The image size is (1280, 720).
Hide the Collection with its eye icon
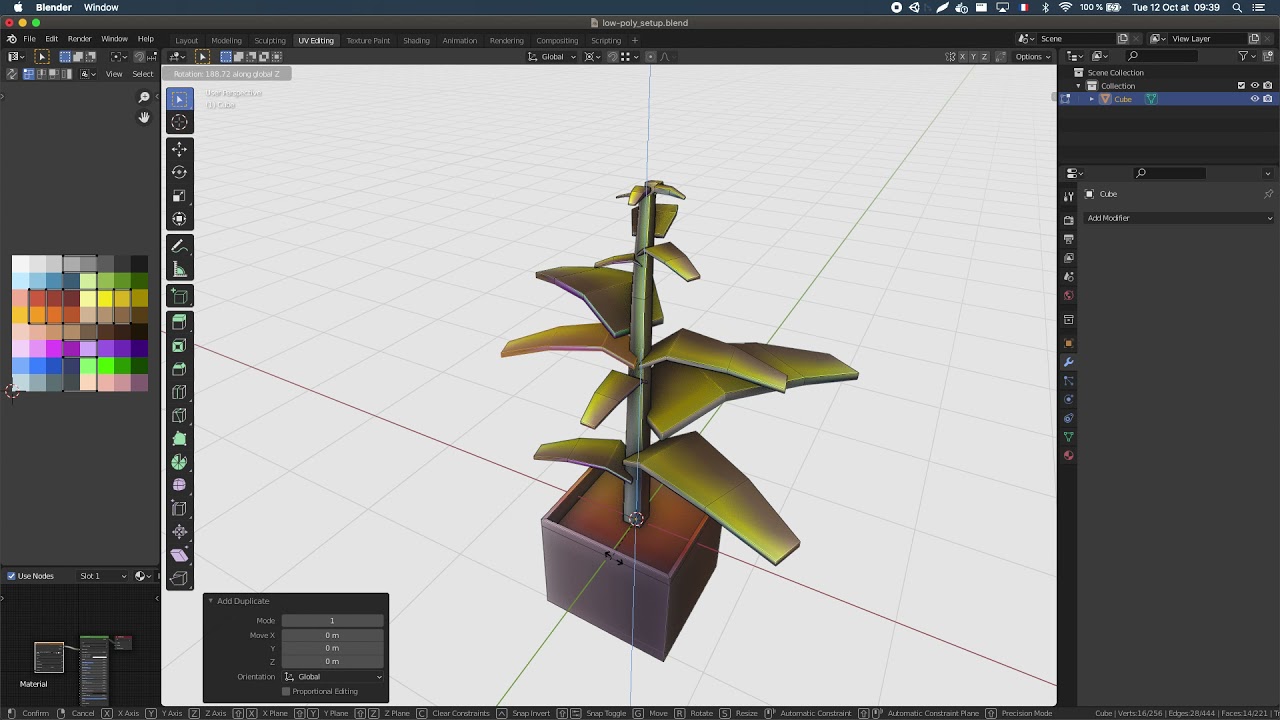(x=1255, y=86)
